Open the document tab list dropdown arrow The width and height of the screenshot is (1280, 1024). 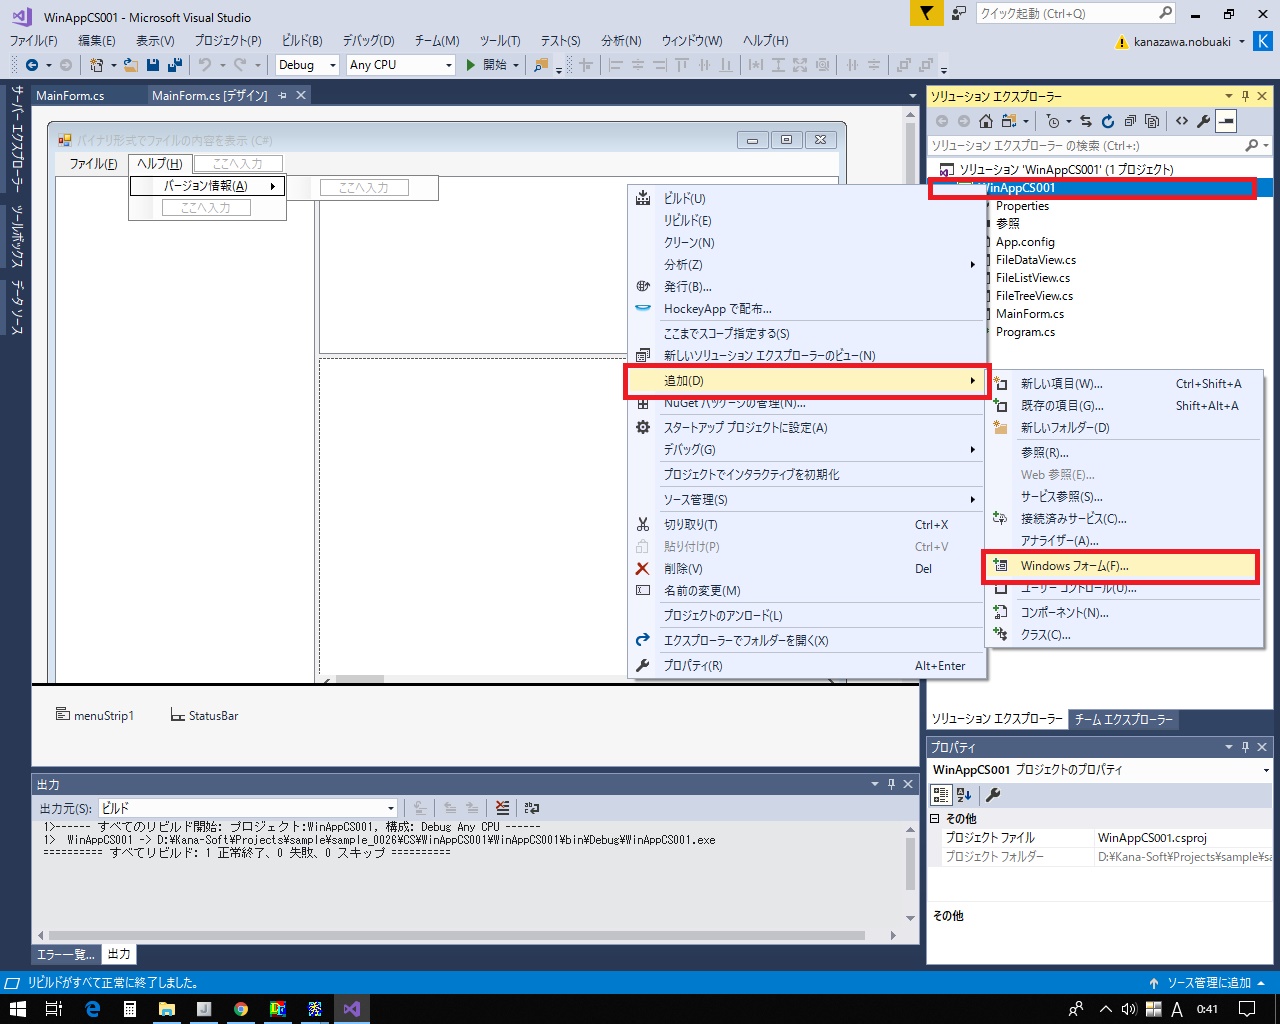click(912, 96)
